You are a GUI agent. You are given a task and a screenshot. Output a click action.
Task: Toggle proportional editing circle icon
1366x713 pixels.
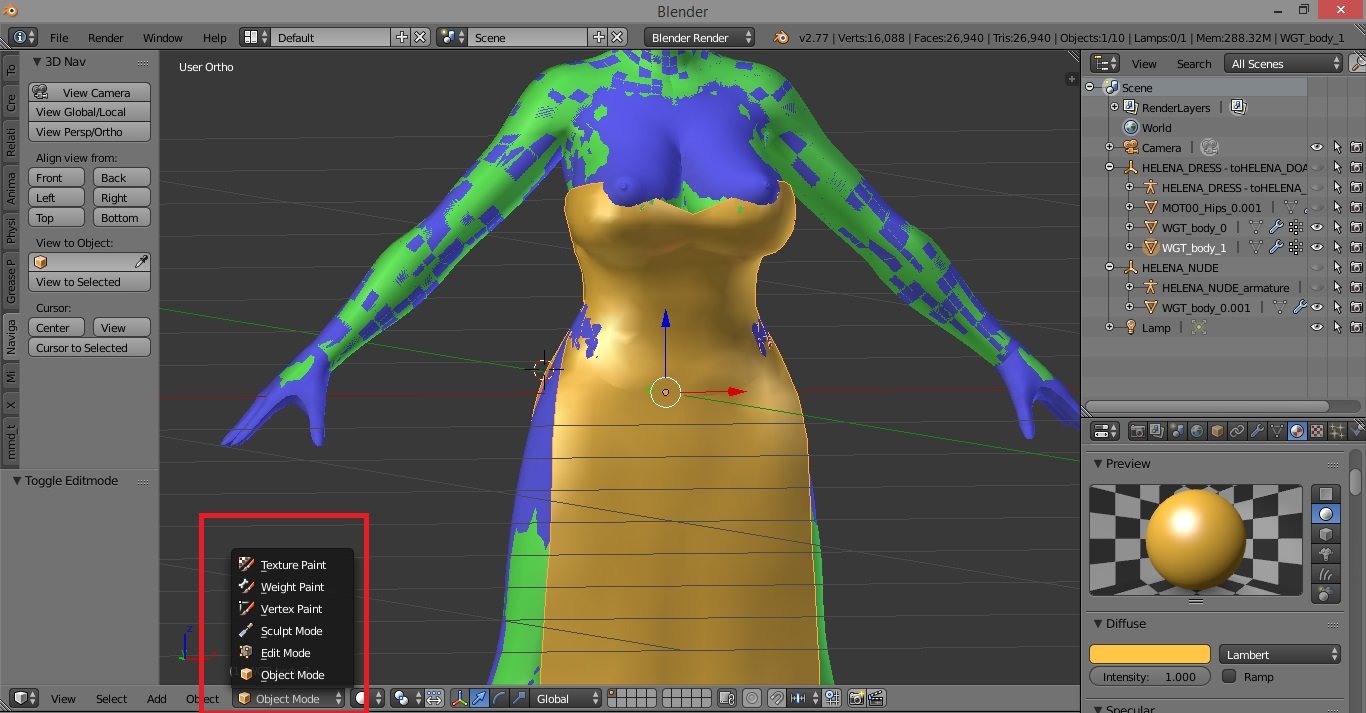[751, 698]
